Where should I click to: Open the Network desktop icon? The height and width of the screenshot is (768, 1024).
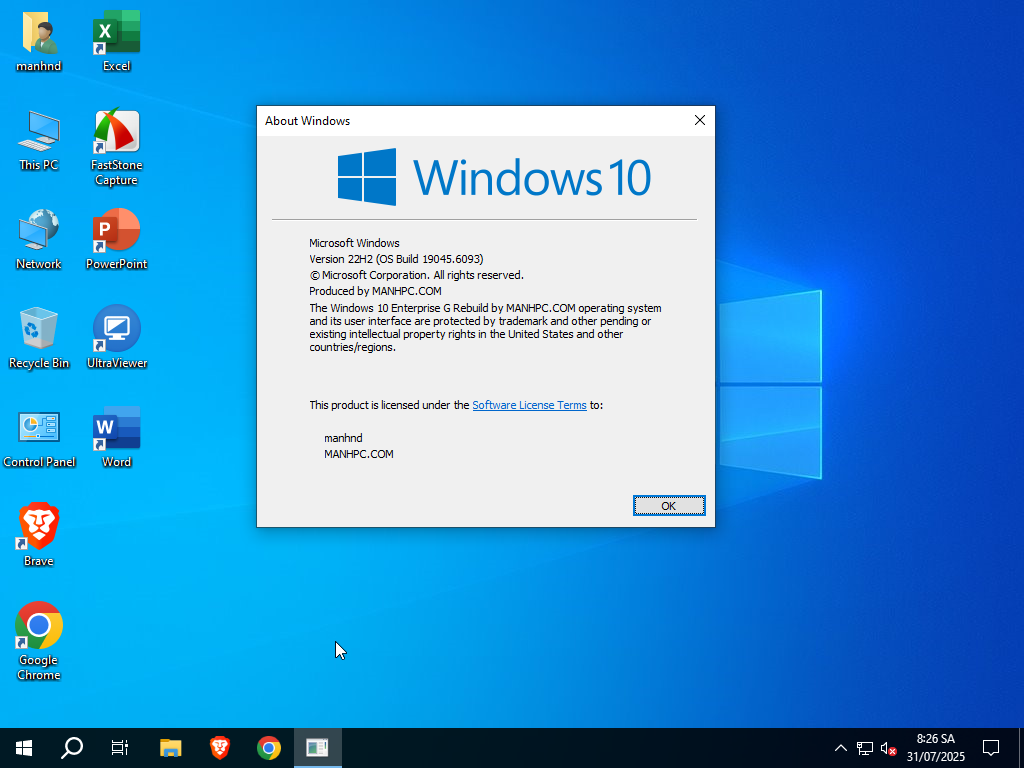tap(39, 232)
